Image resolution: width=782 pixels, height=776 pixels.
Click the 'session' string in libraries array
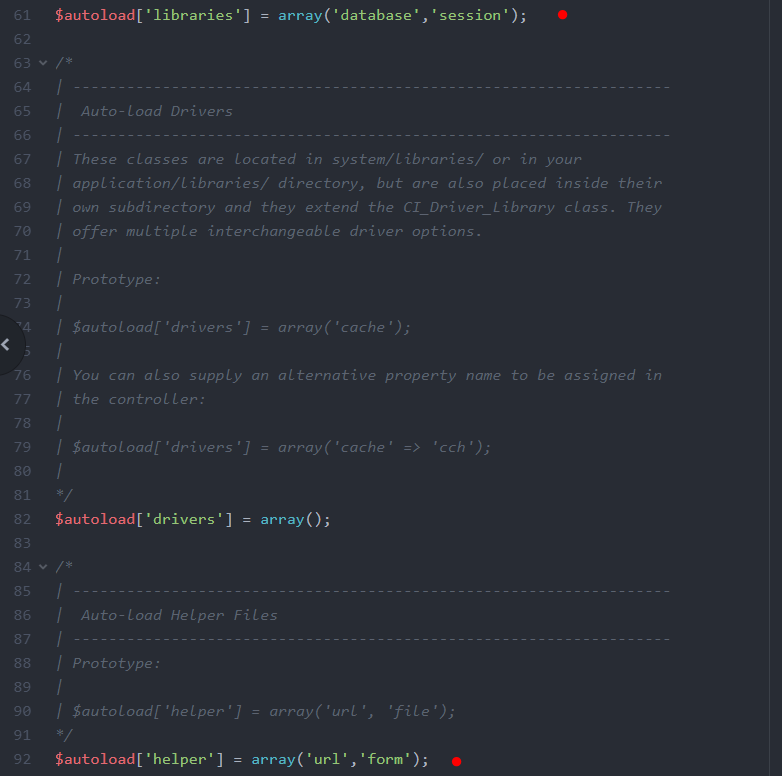click(475, 15)
